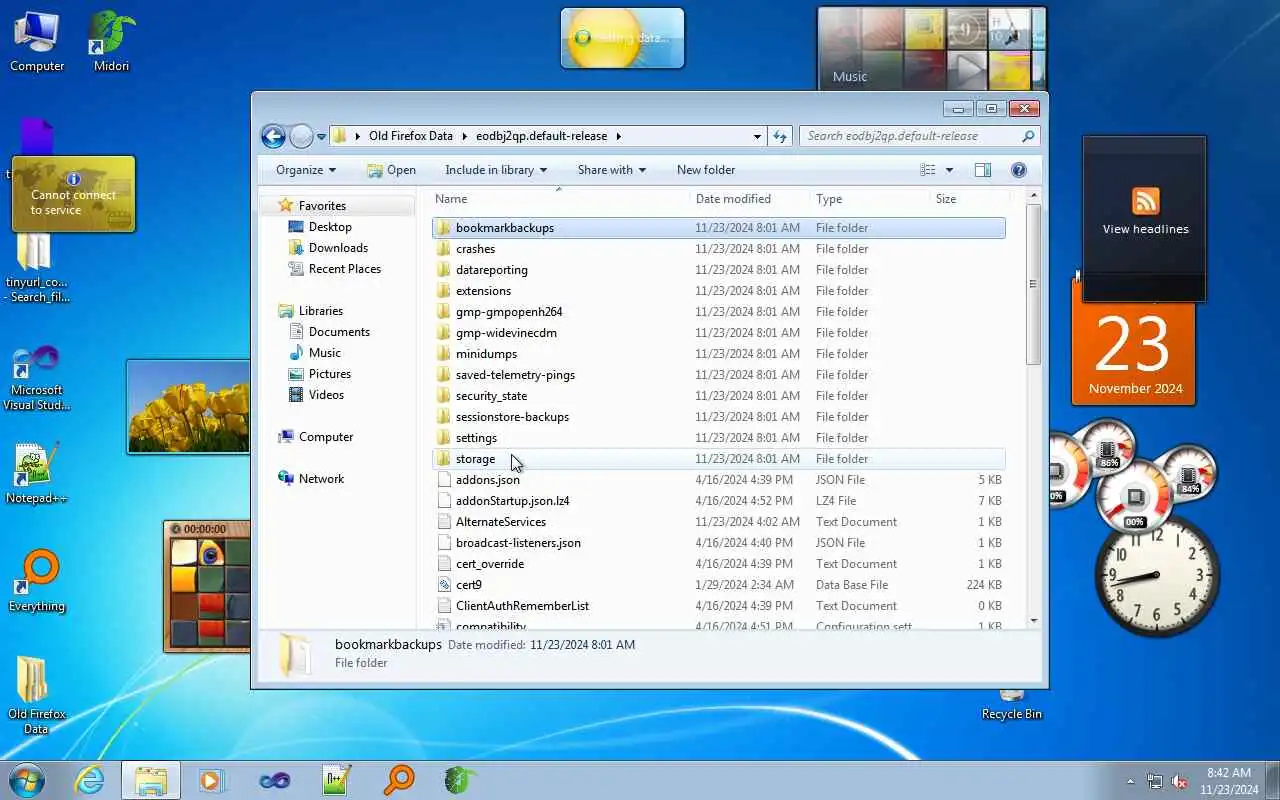
Task: Open Music library in navigation pane
Action: 324,353
